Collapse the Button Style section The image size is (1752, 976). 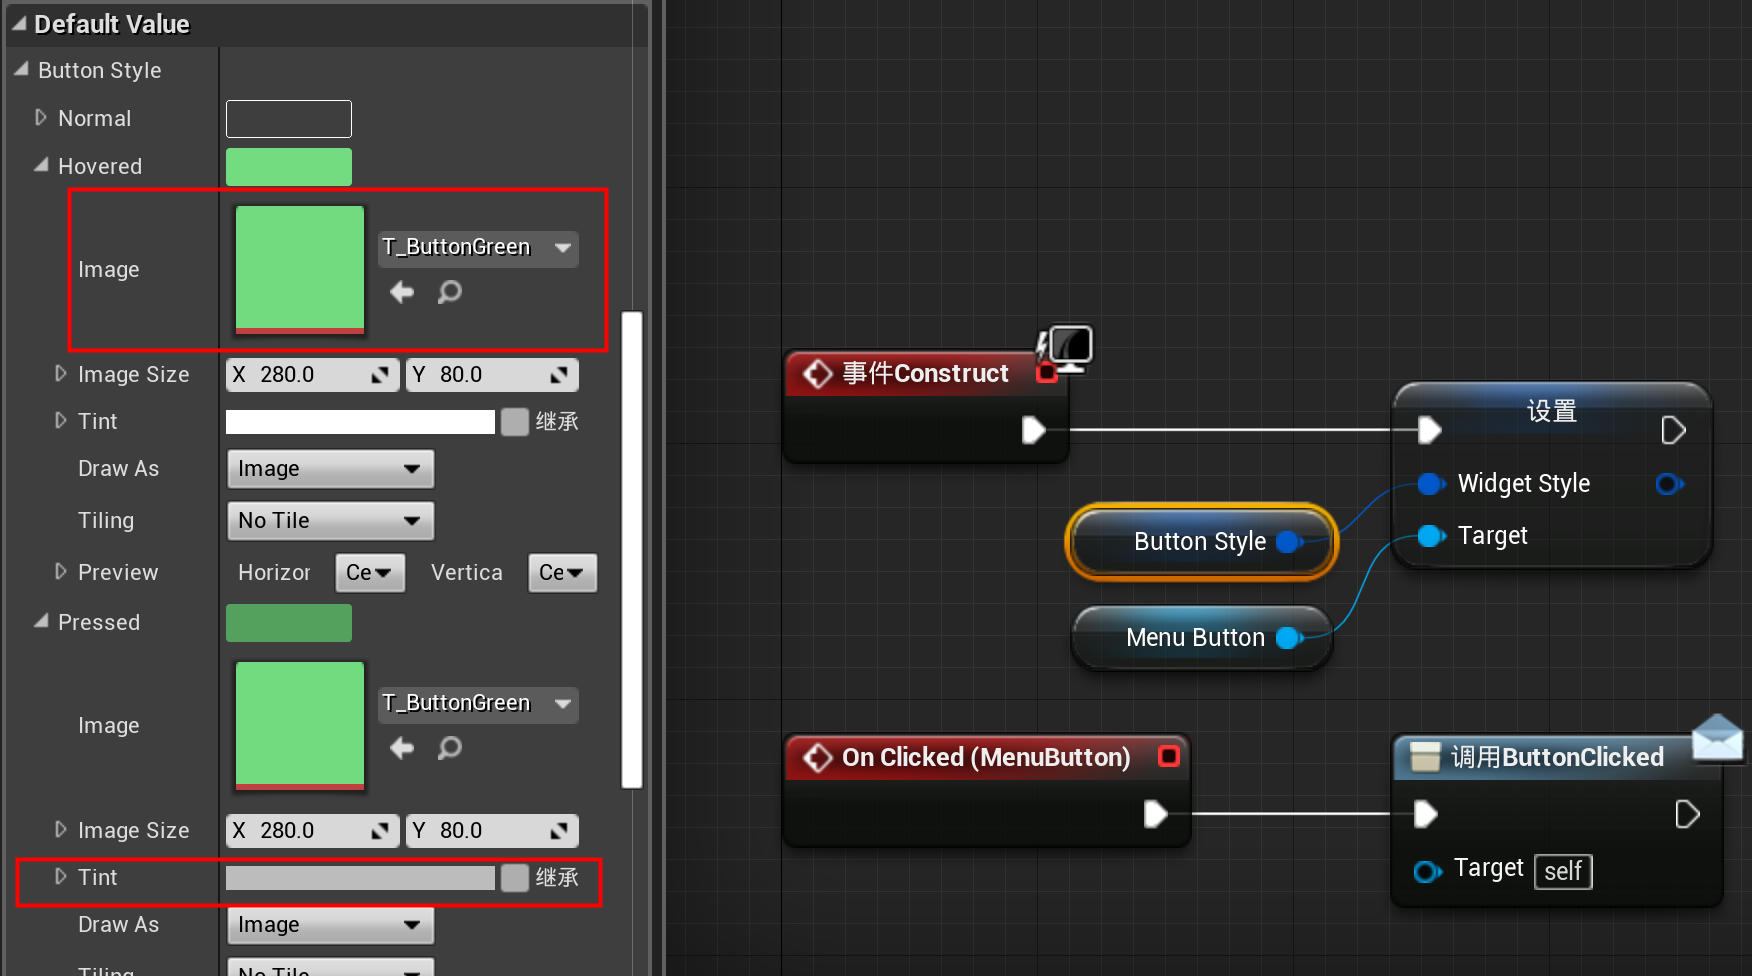[x=20, y=69]
